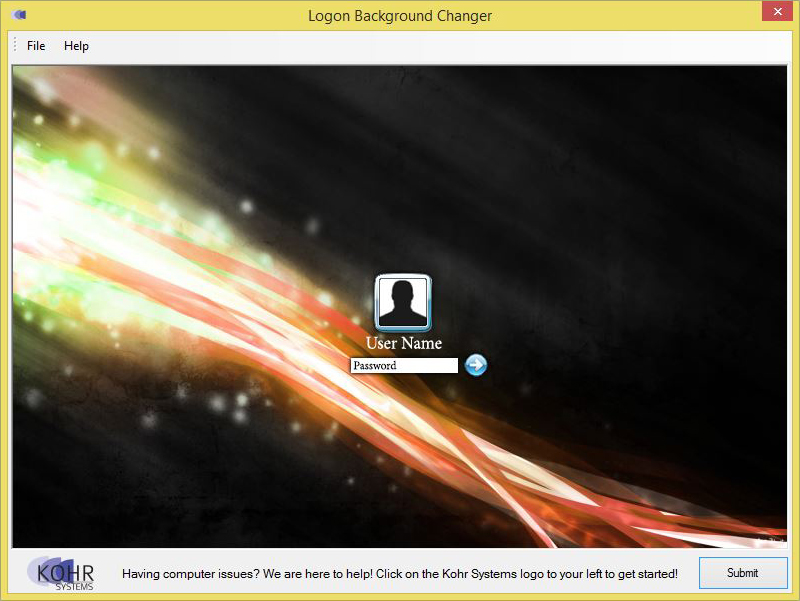Click the Submit button
Screen dimensions: 800x601
click(743, 573)
